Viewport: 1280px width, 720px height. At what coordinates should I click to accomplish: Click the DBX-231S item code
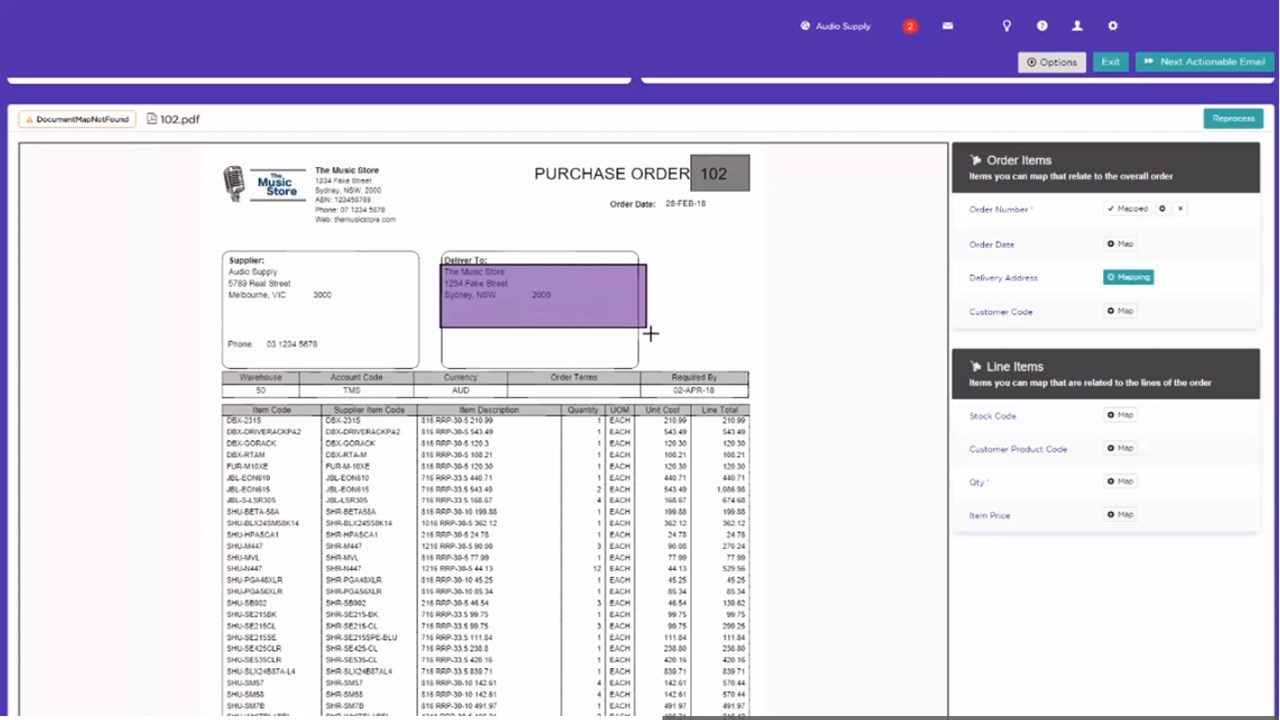244,421
